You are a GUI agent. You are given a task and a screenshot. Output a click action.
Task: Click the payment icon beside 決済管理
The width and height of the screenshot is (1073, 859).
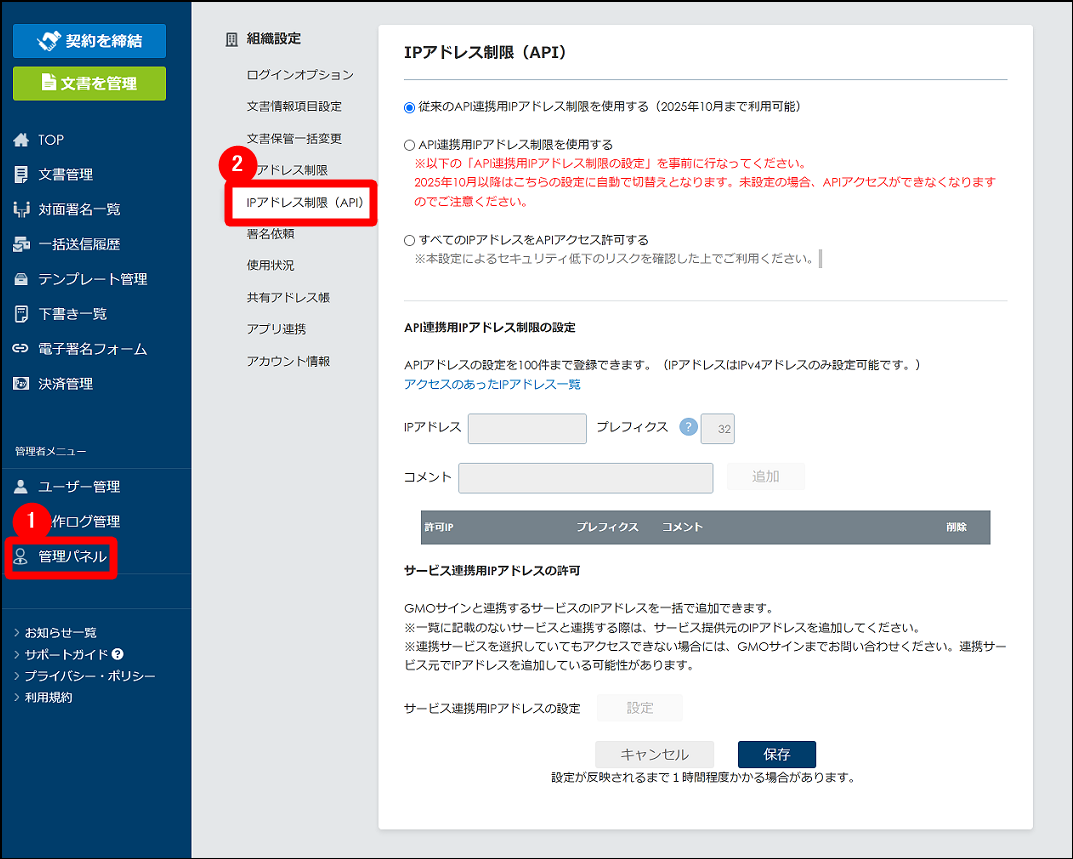click(21, 384)
